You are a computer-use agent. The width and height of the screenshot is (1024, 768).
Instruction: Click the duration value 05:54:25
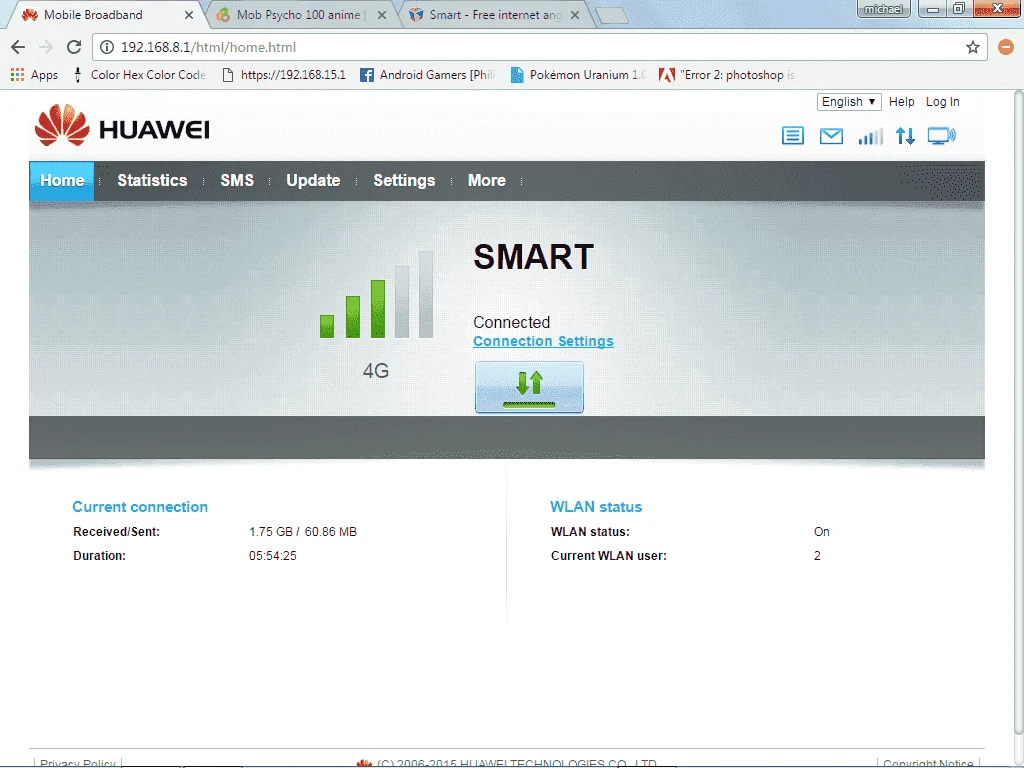tap(272, 556)
